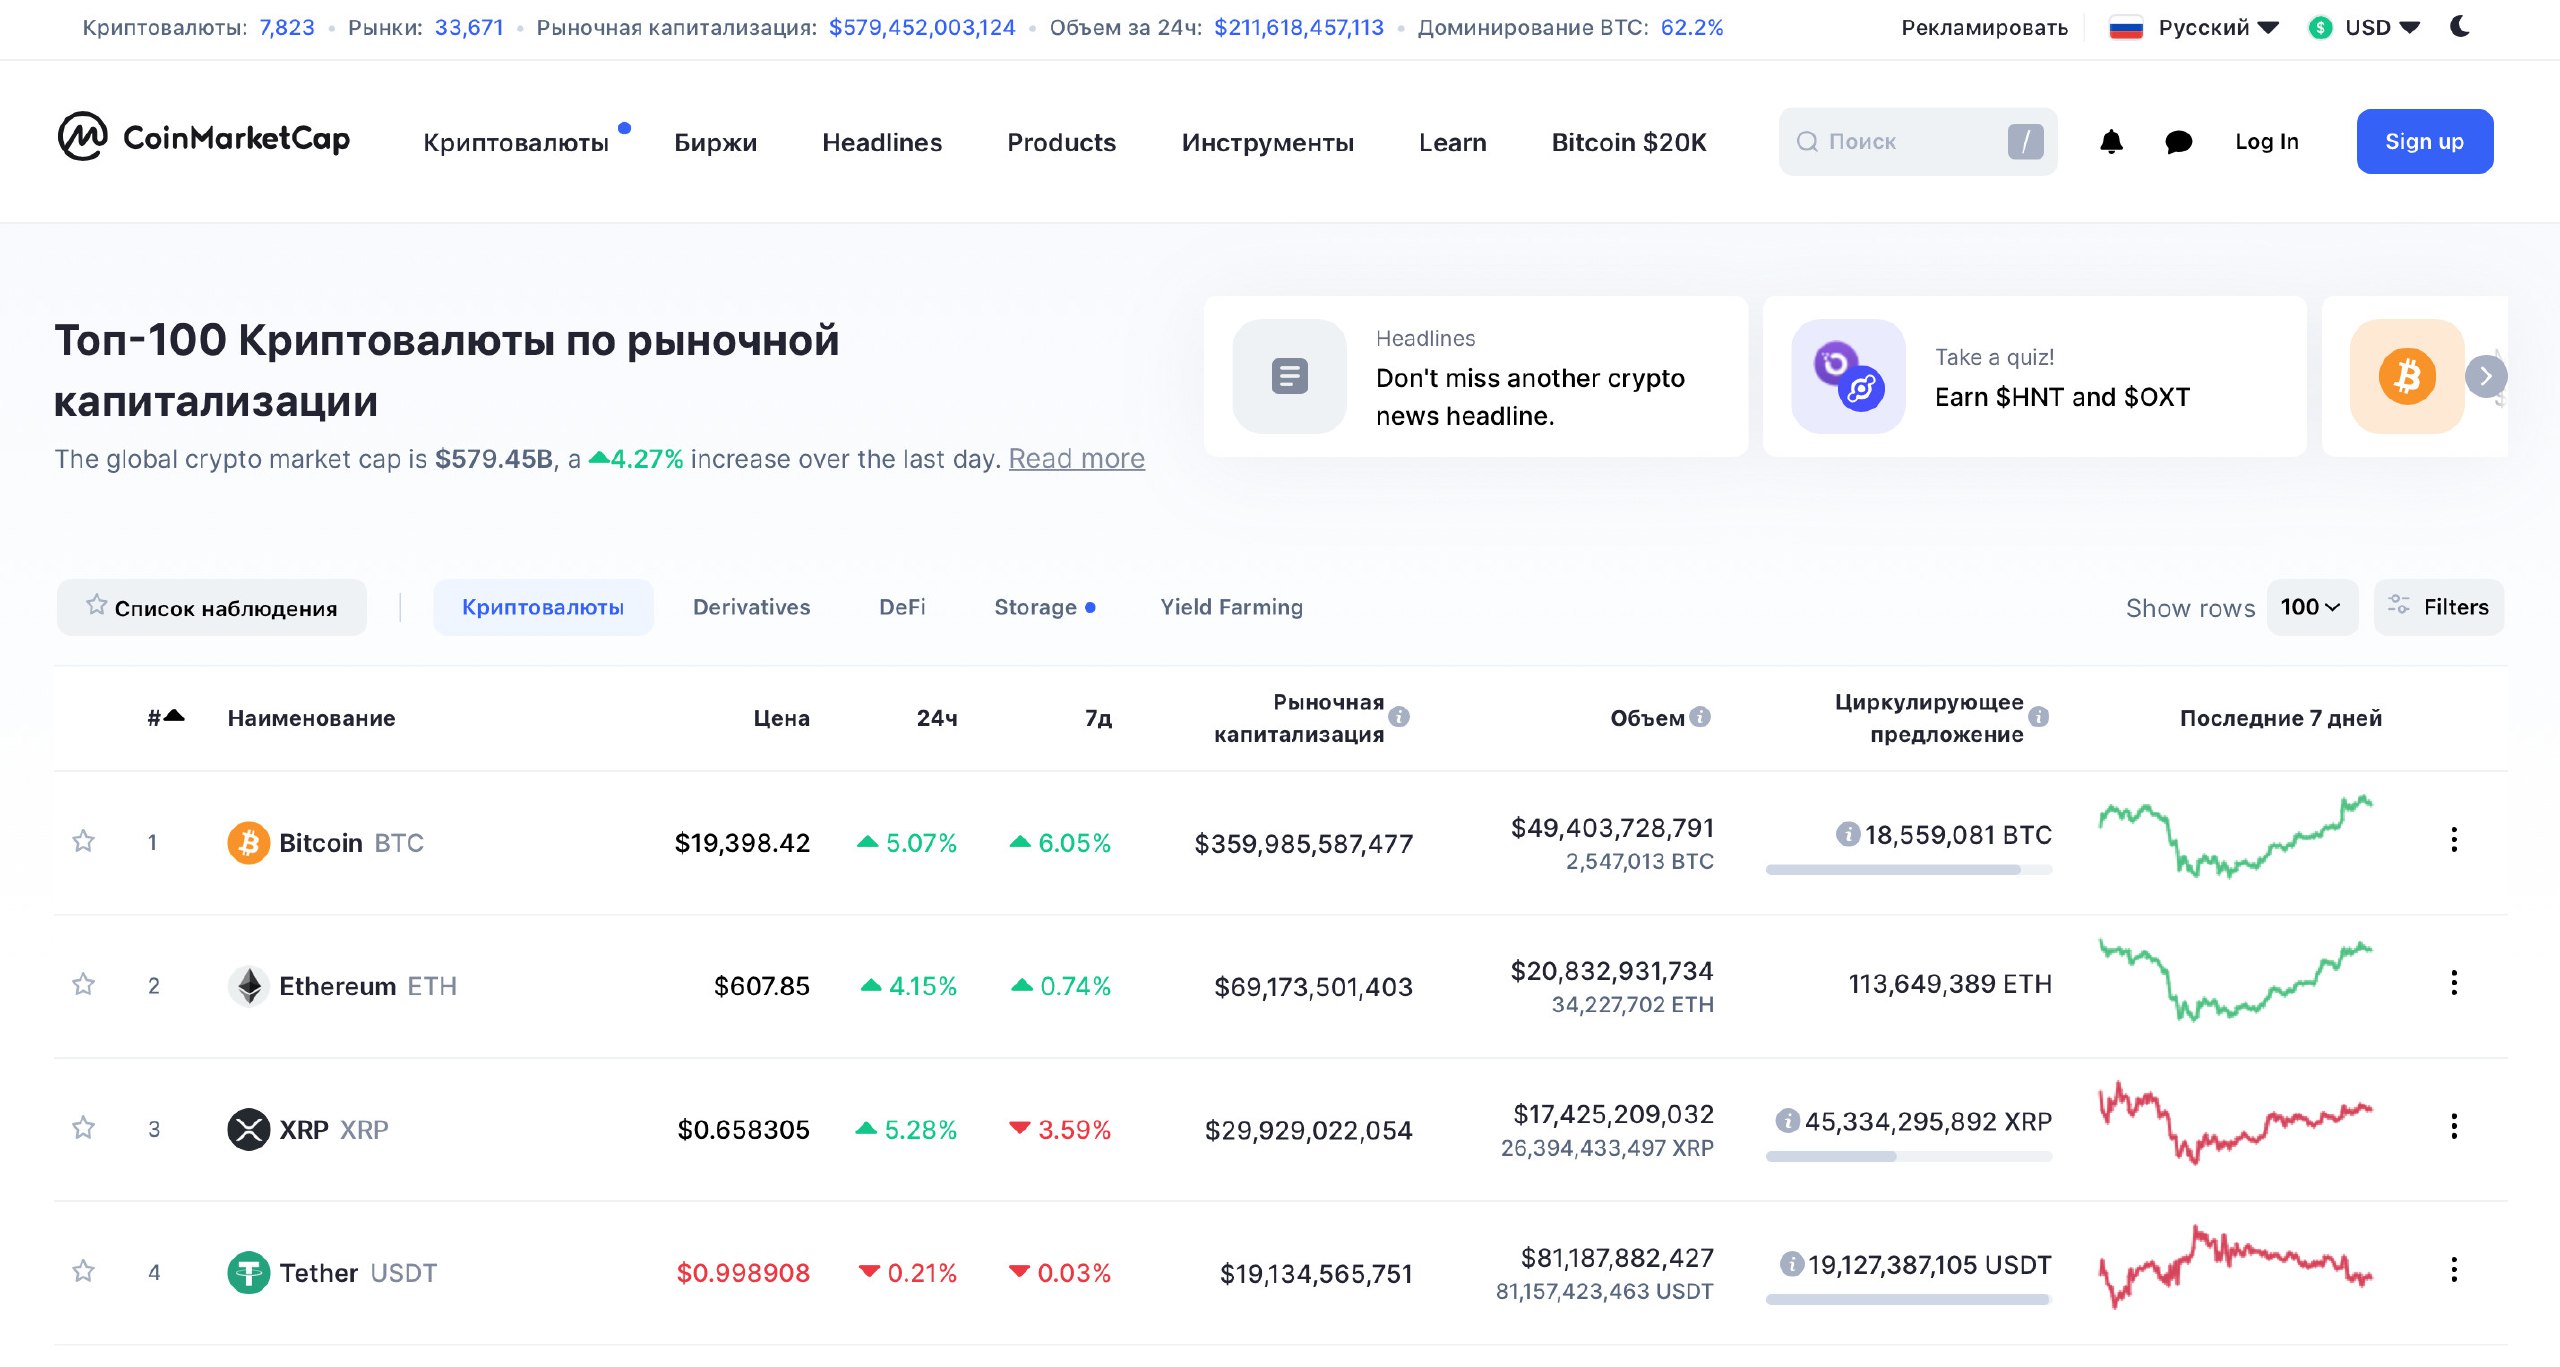Open the Headlines nav menu
The width and height of the screenshot is (2560, 1367).
[x=882, y=142]
